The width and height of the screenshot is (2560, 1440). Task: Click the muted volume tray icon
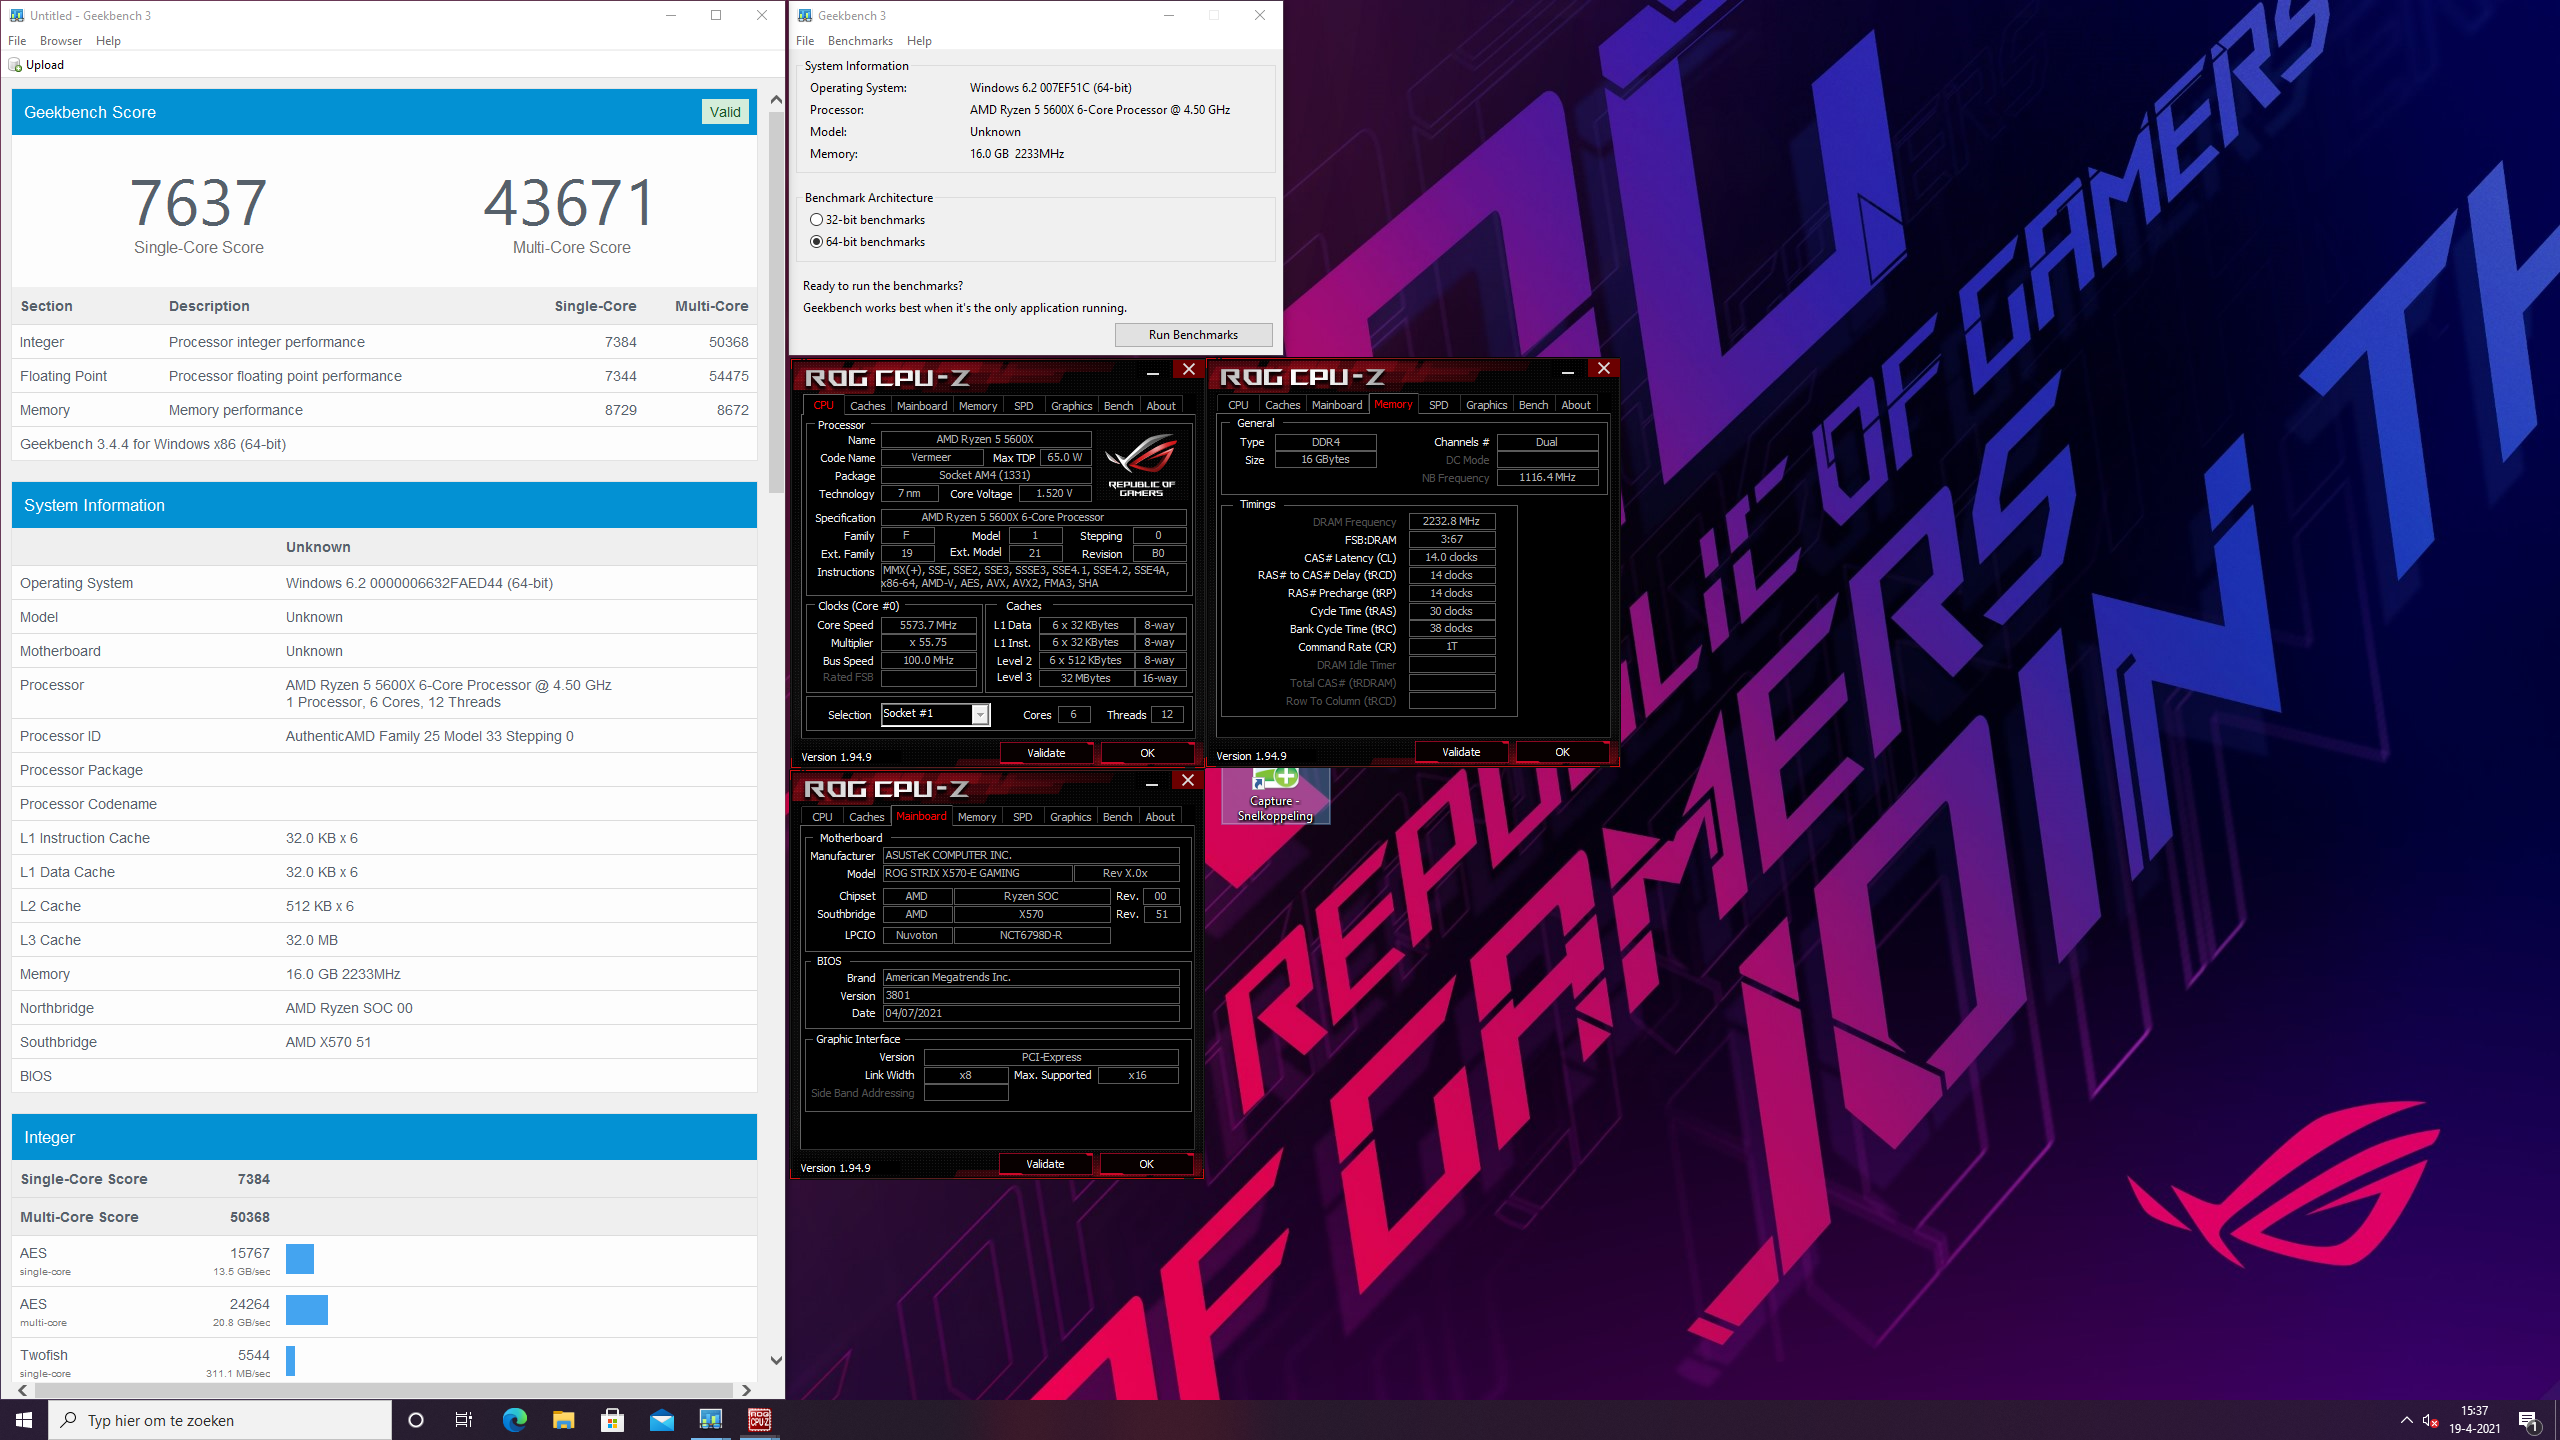pos(2430,1421)
